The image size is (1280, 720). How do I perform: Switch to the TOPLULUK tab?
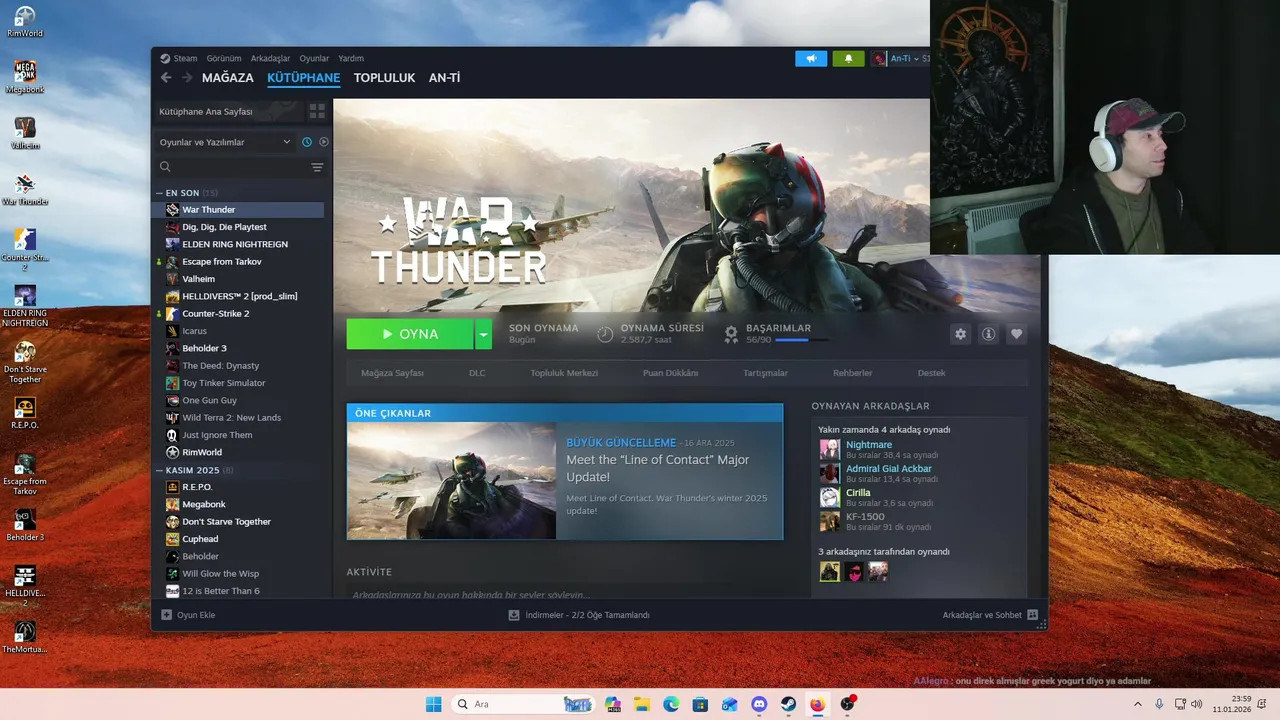(384, 78)
